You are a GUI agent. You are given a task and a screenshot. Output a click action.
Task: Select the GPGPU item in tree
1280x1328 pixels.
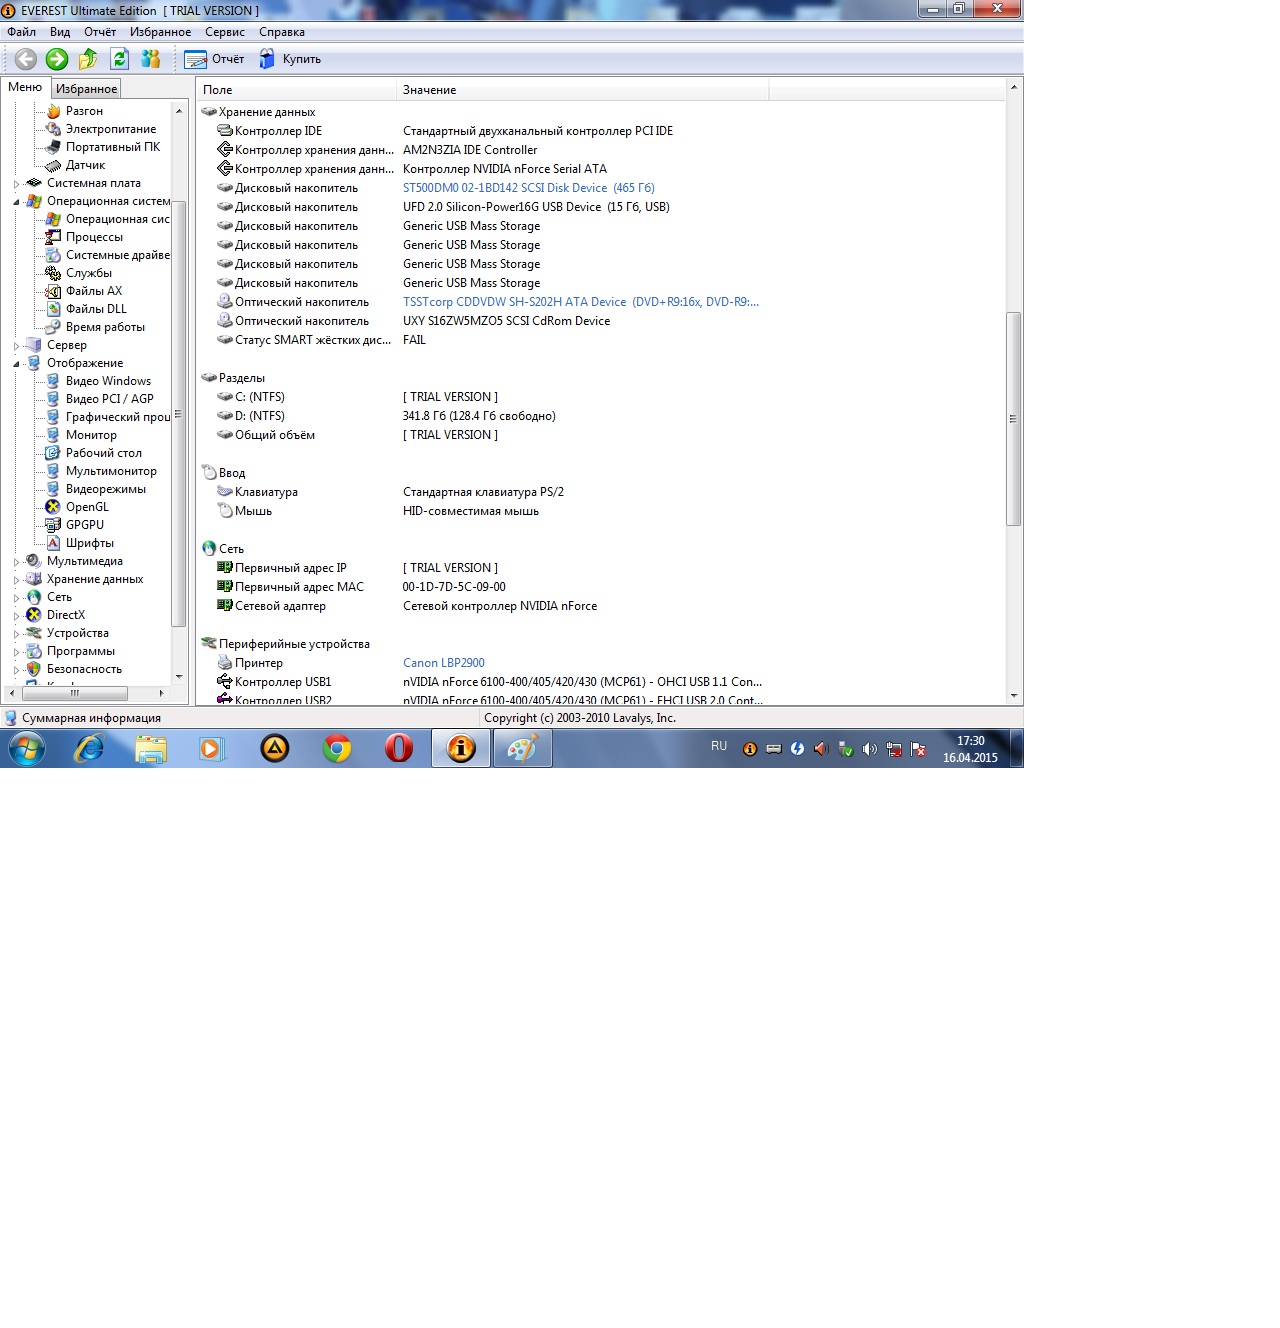(x=84, y=525)
